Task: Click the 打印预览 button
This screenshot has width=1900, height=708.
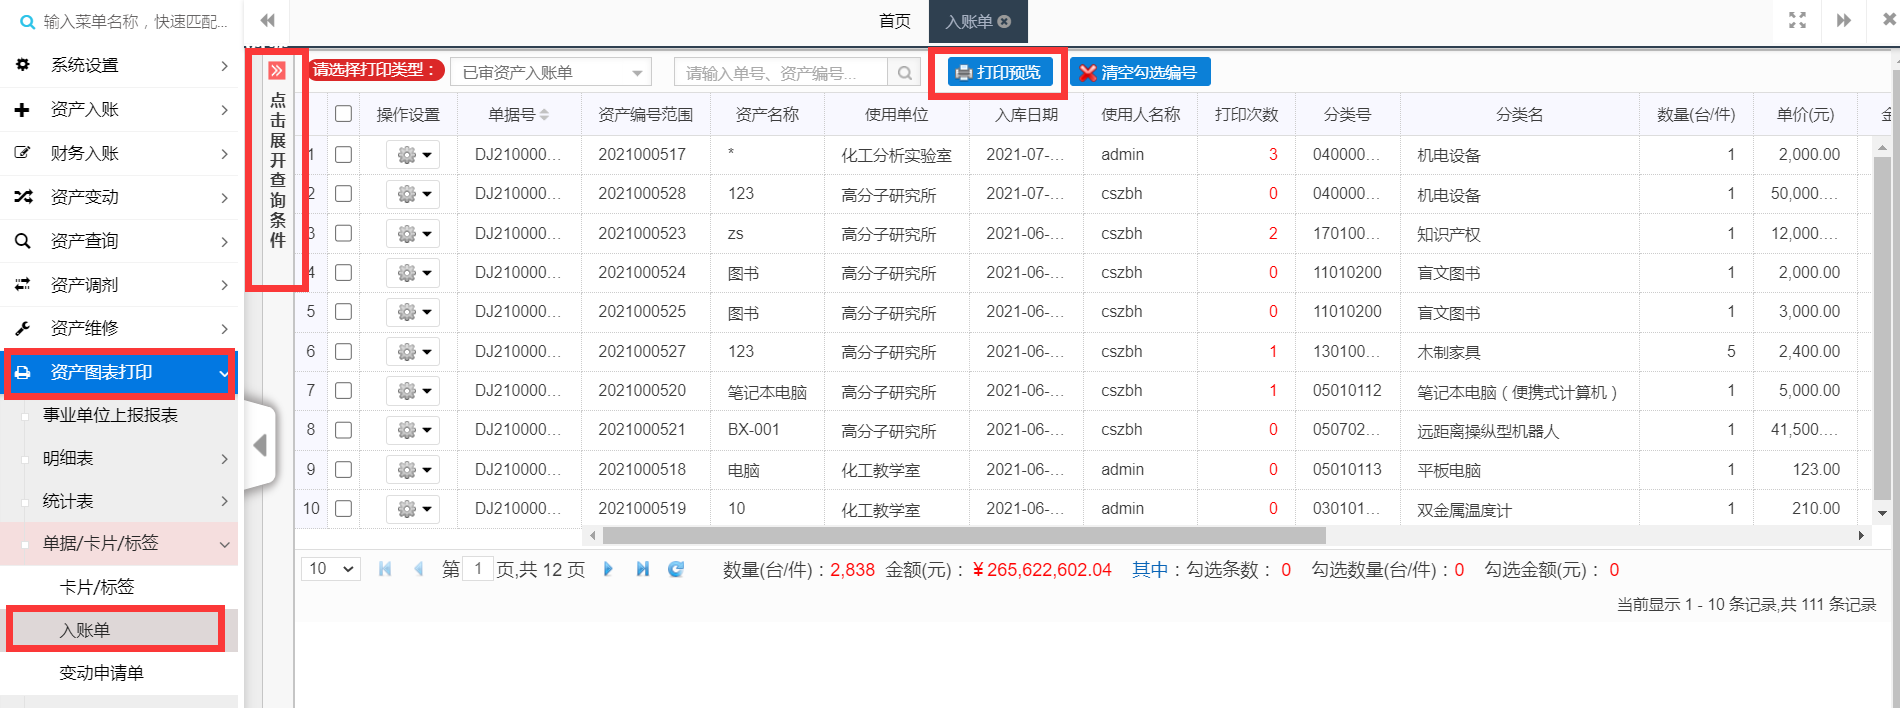Action: (x=999, y=73)
